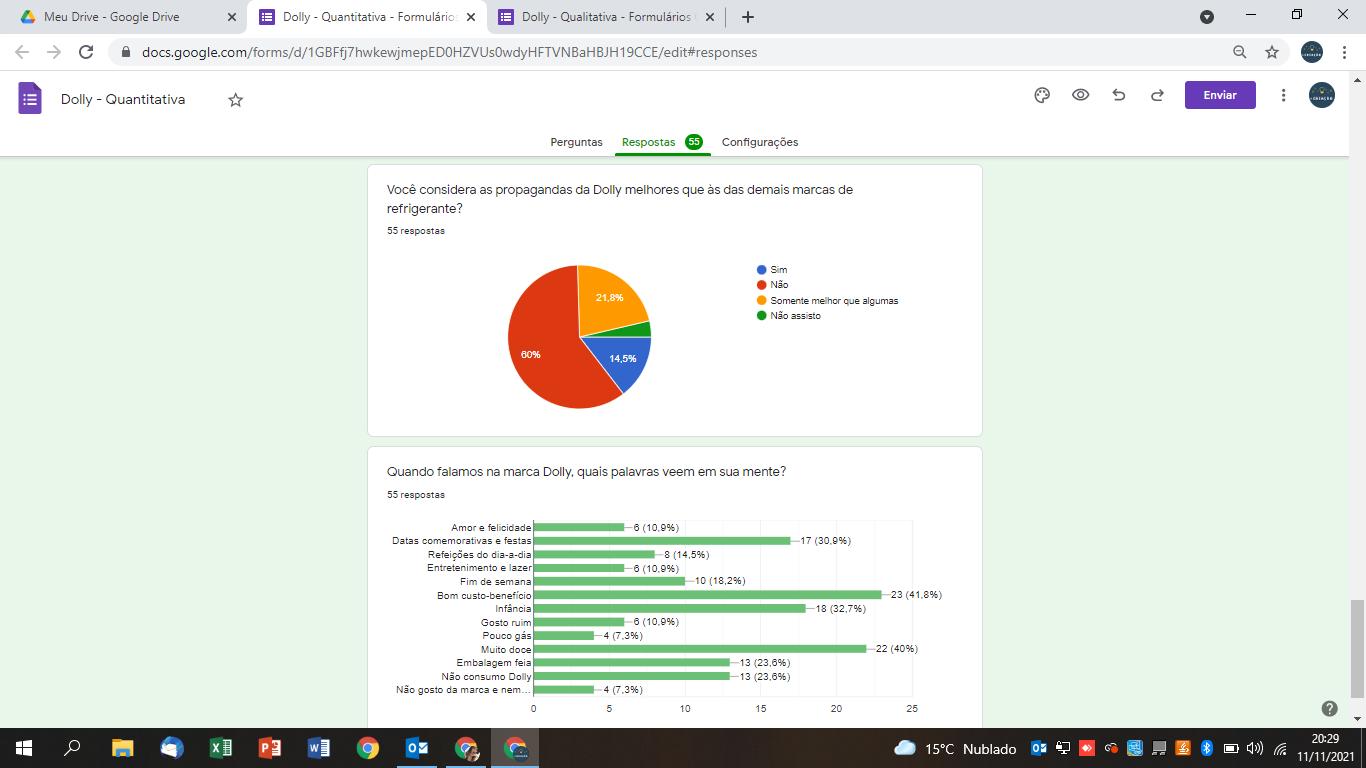Open the Outlook system tray icon
Image resolution: width=1366 pixels, height=768 pixels.
[1038, 748]
